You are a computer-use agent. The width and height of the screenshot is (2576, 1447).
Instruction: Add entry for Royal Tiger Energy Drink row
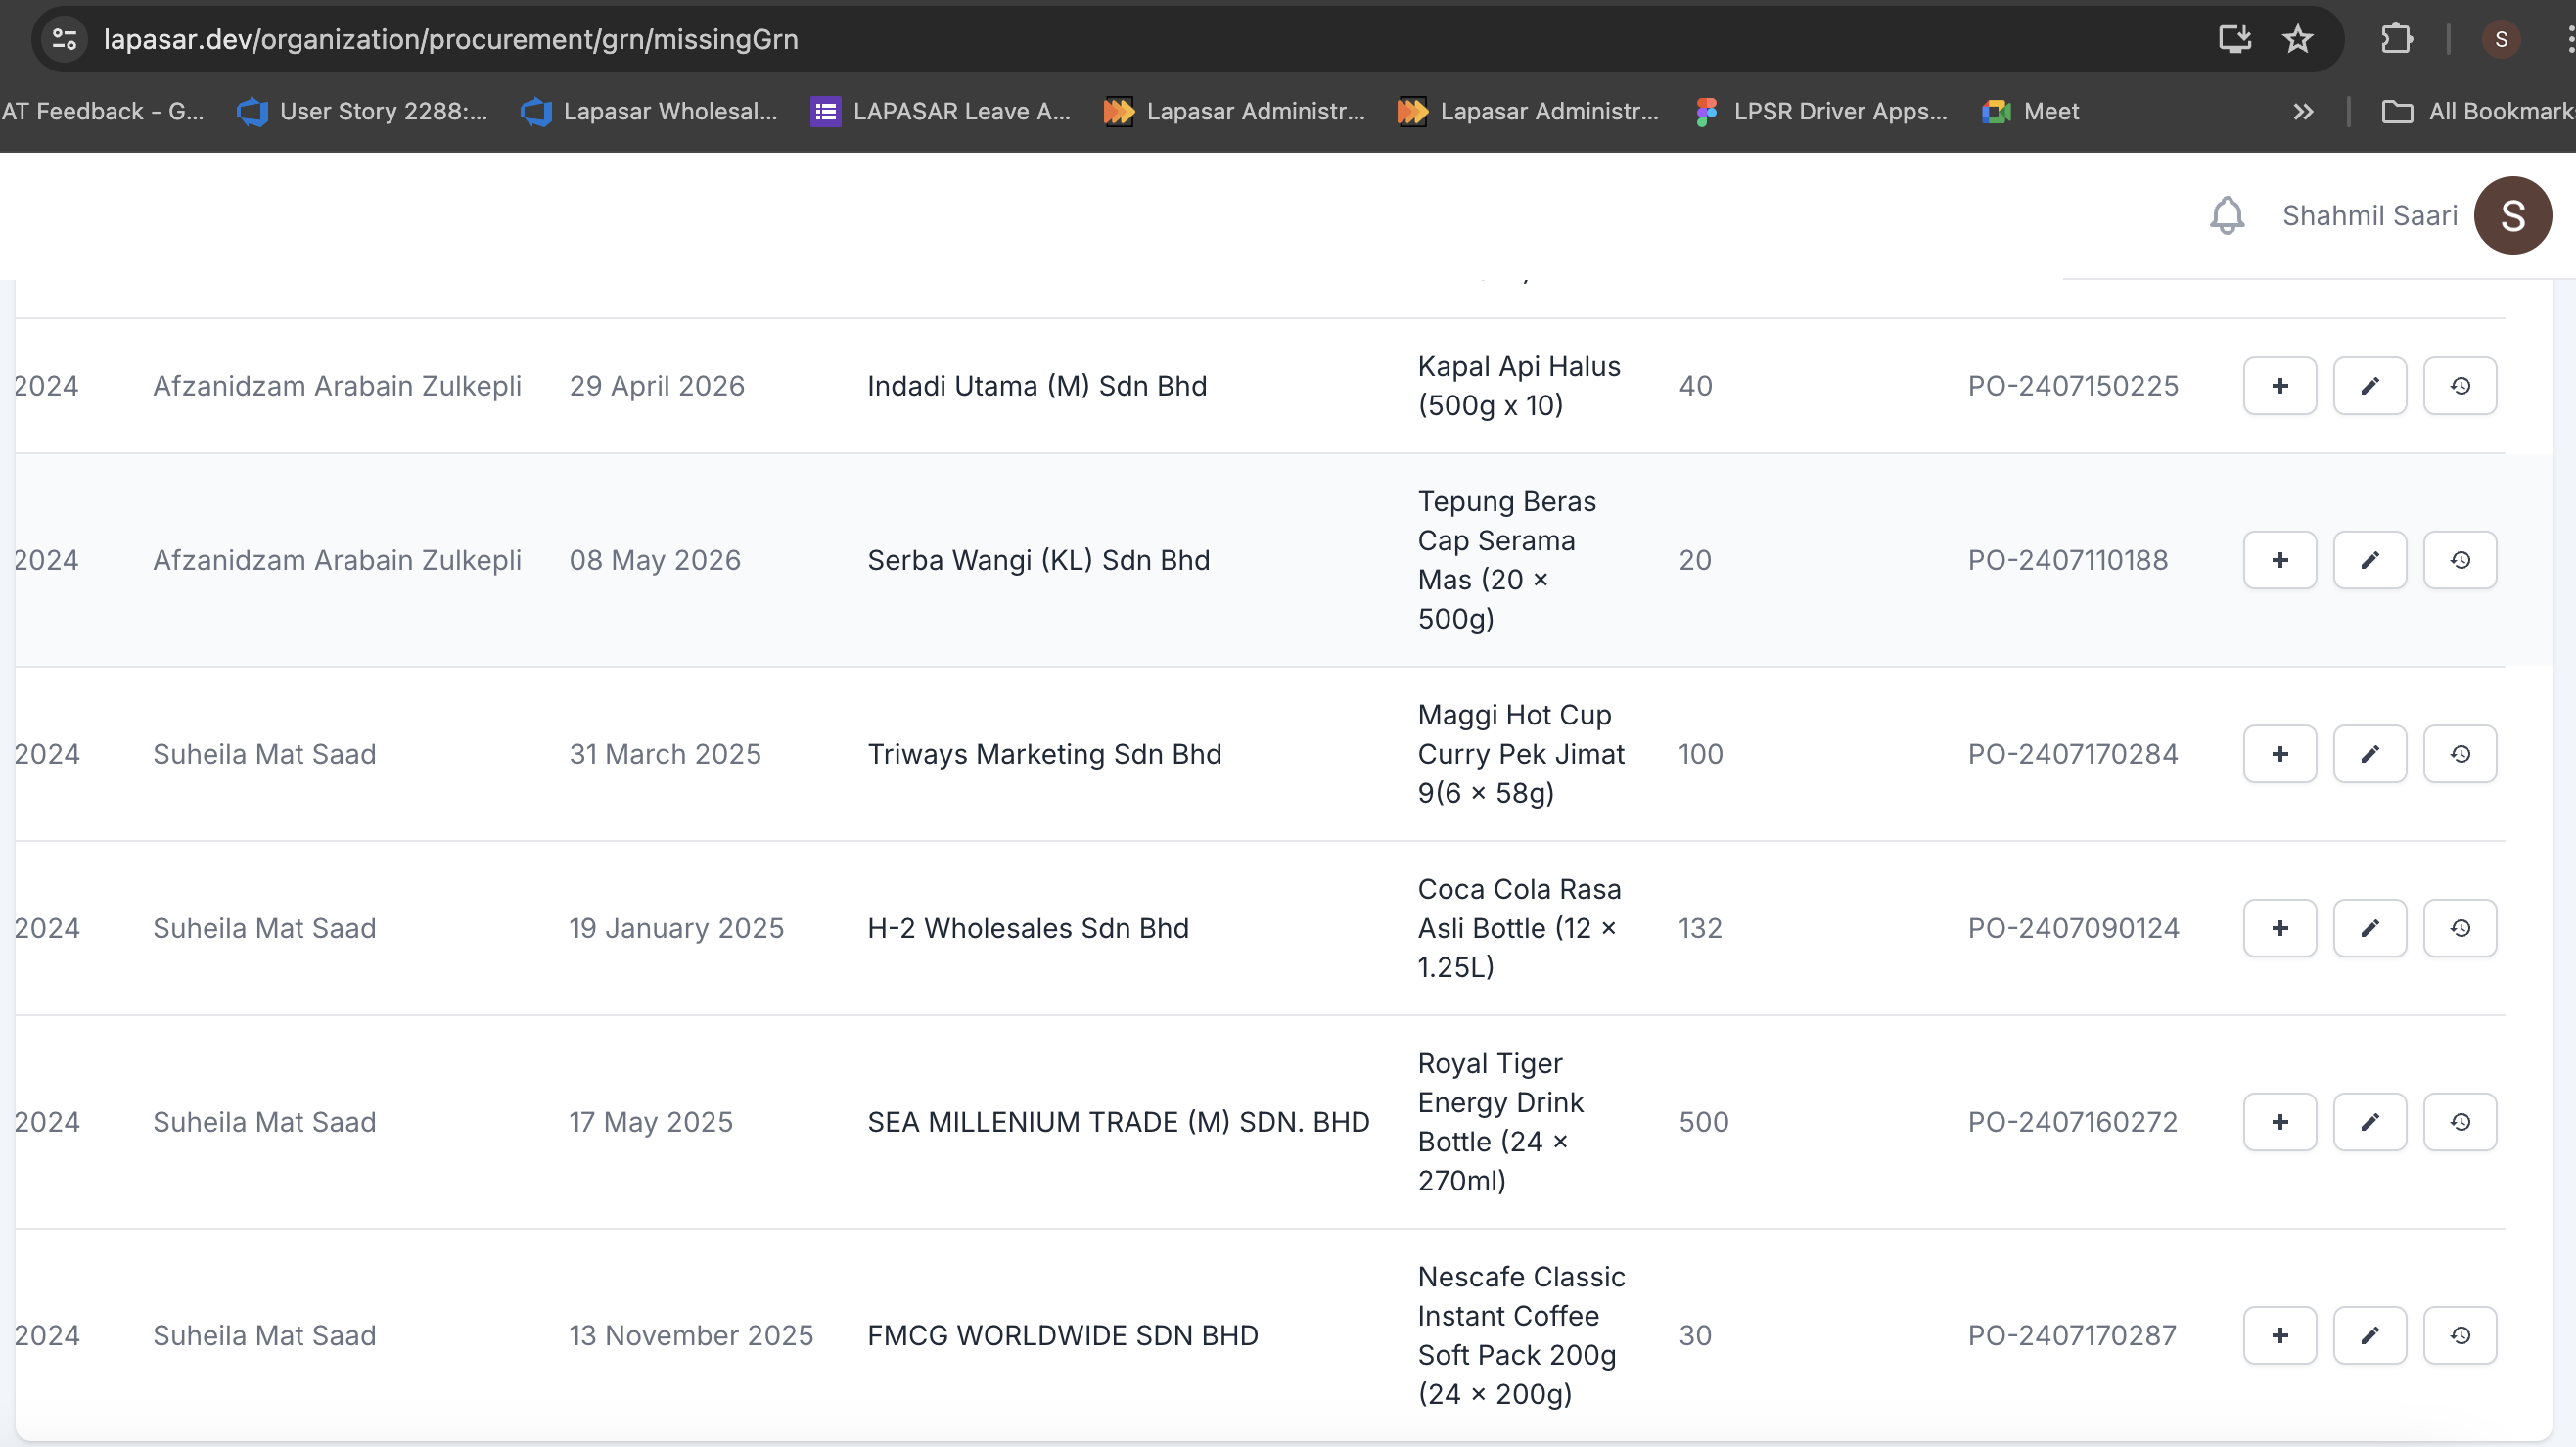[x=2279, y=1122]
